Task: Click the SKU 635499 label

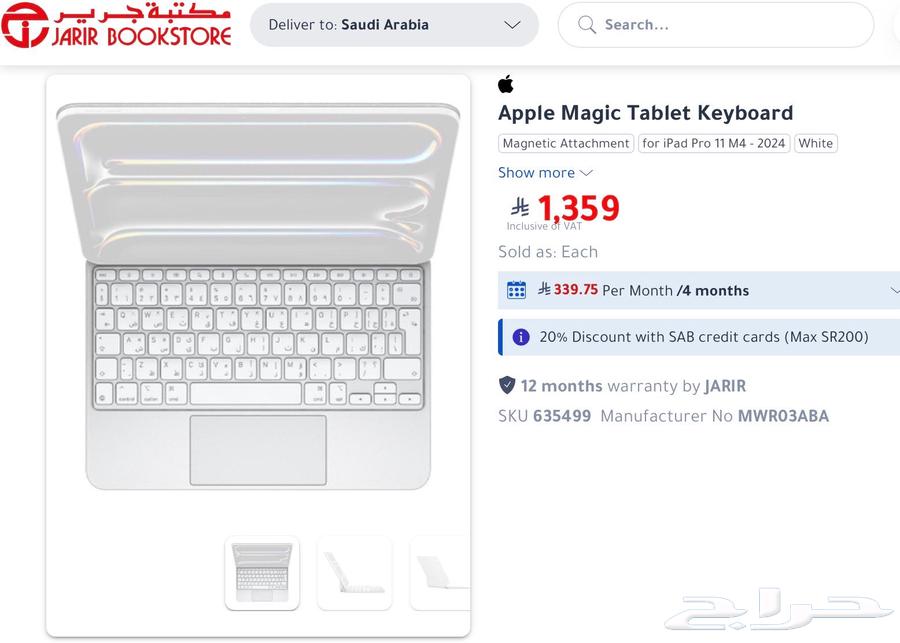Action: (x=544, y=416)
